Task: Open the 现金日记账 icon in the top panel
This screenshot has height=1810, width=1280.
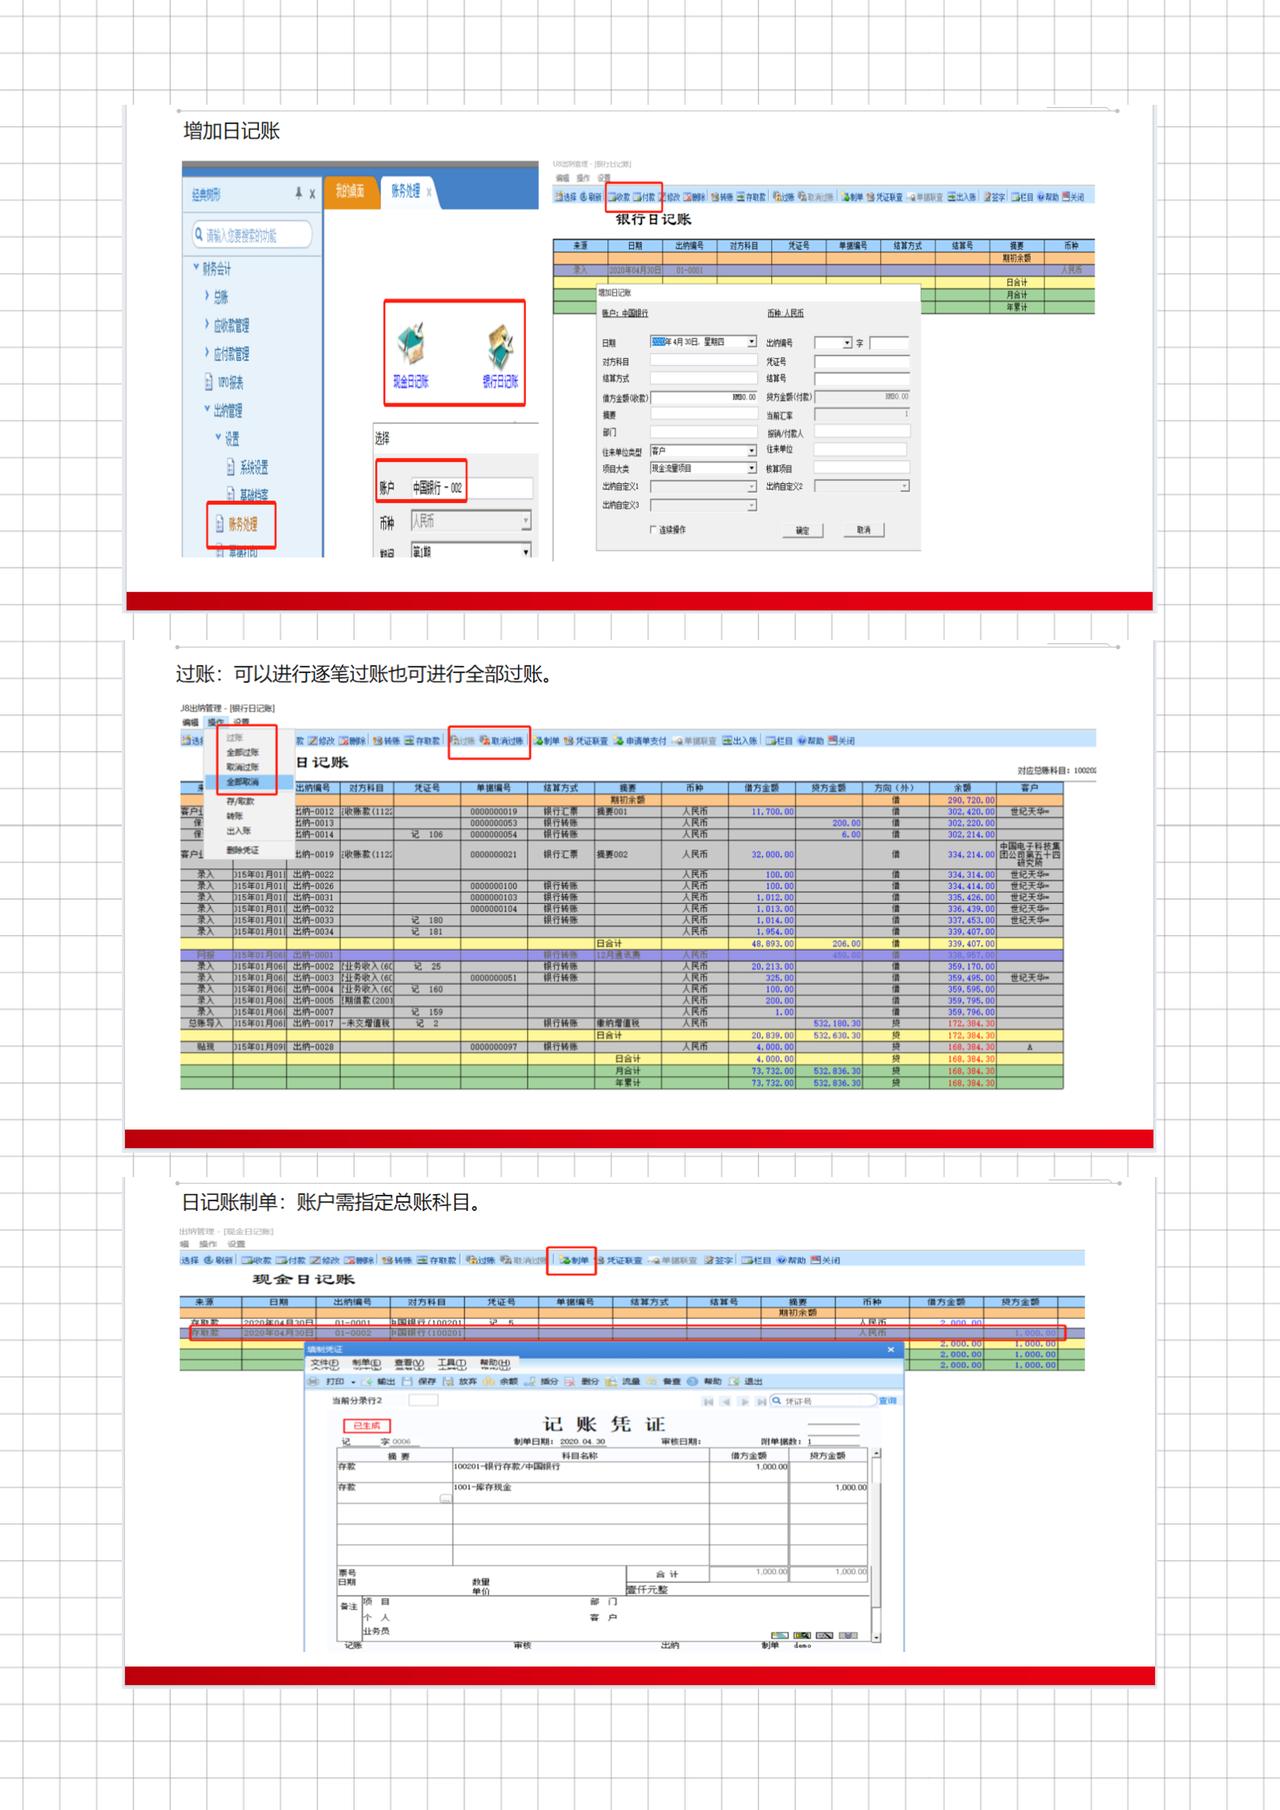Action: (410, 356)
